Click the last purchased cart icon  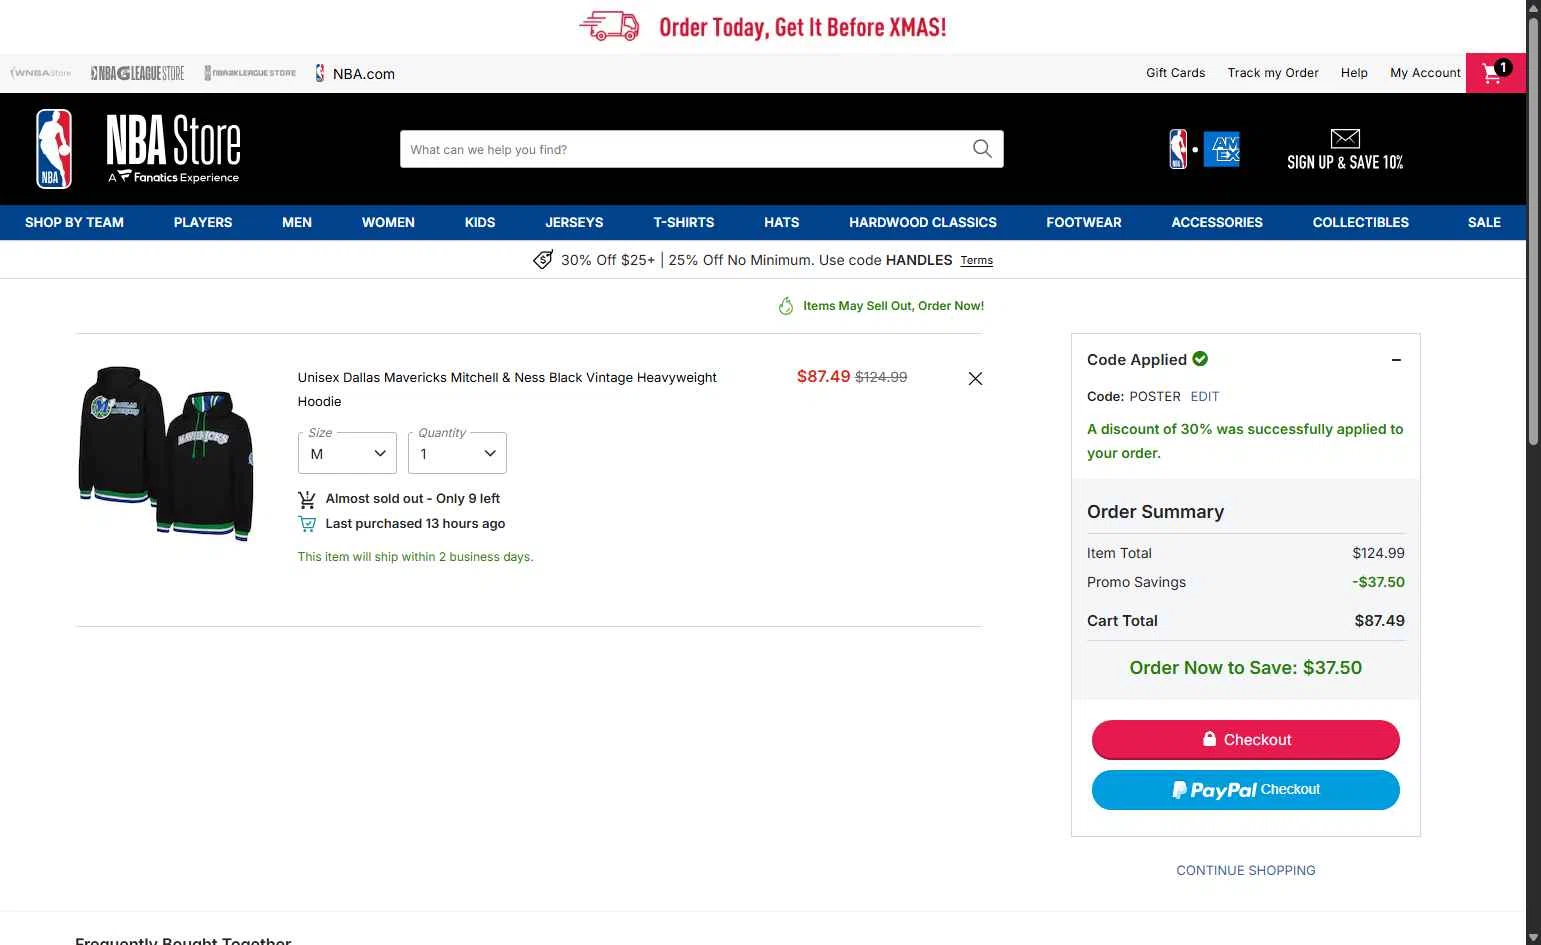[307, 524]
